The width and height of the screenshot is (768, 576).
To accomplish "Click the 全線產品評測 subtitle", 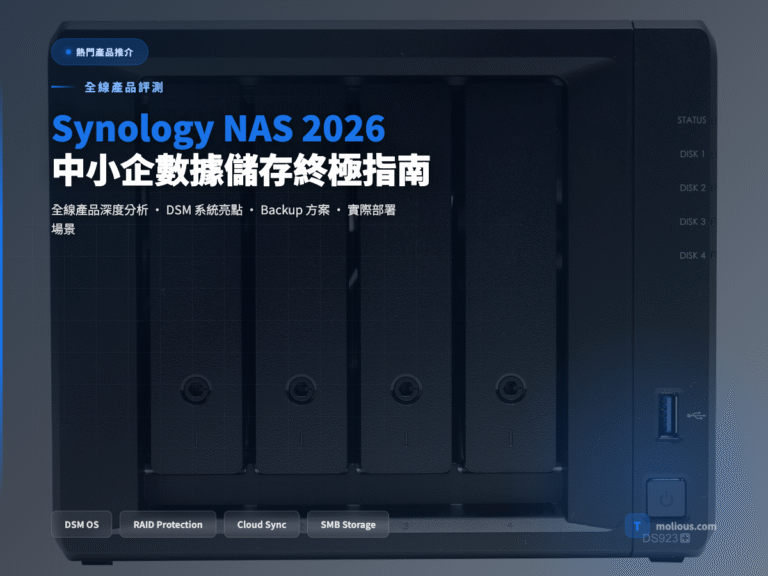I will (x=124, y=87).
